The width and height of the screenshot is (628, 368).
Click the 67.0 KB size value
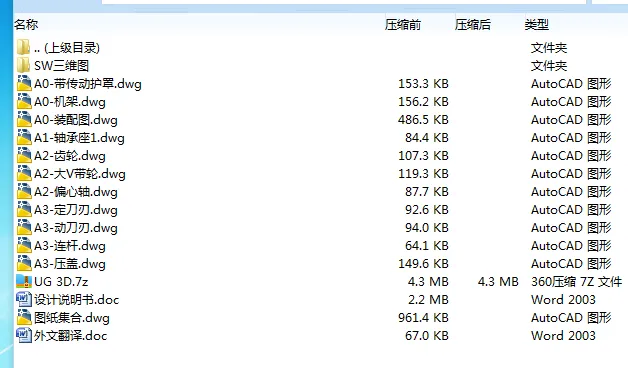(427, 336)
